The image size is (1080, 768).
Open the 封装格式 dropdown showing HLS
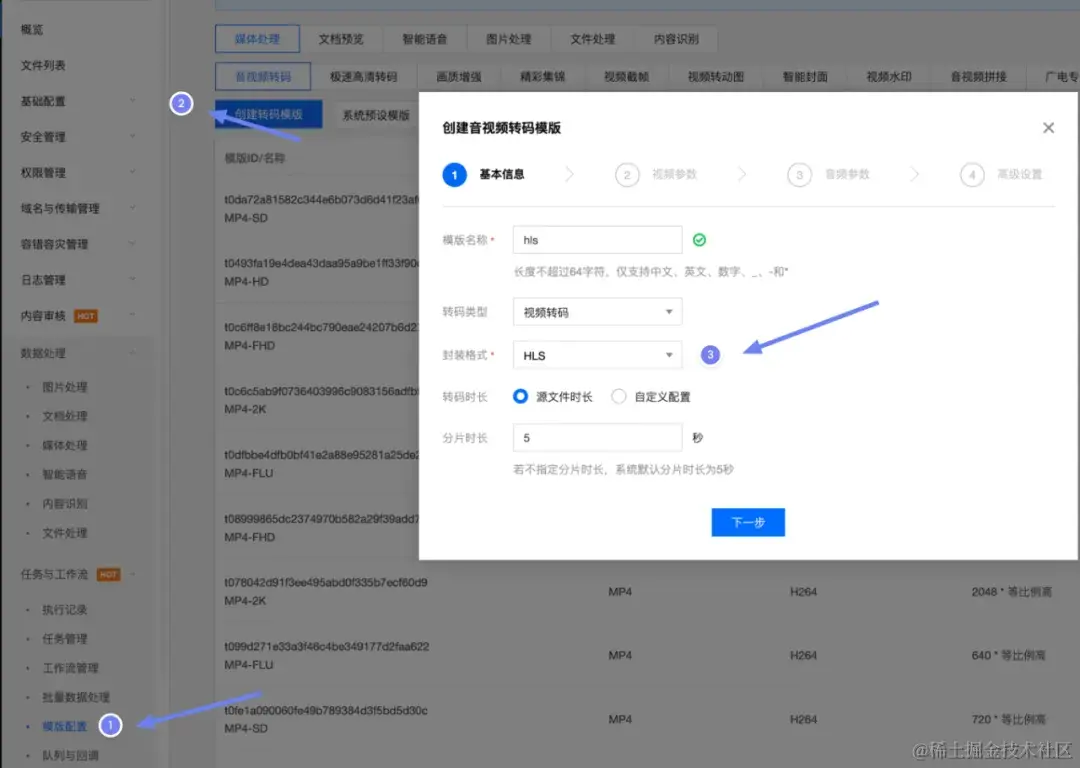tap(597, 355)
